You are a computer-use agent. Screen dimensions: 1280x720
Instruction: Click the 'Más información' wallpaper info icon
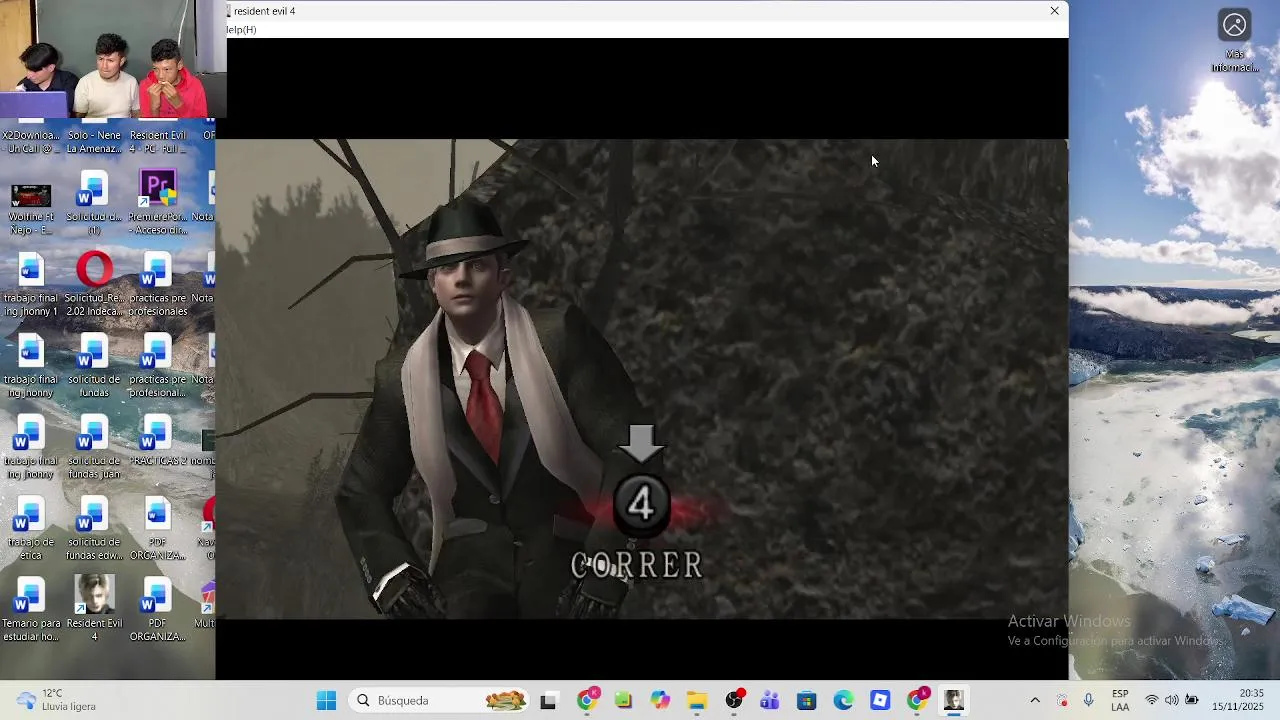(x=1235, y=41)
